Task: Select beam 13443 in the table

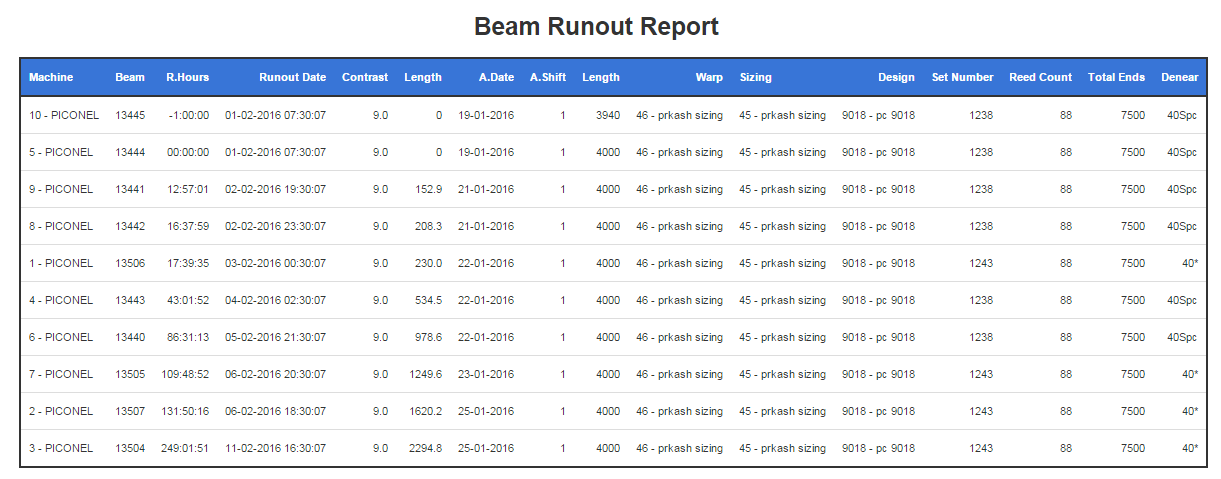Action: click(130, 300)
